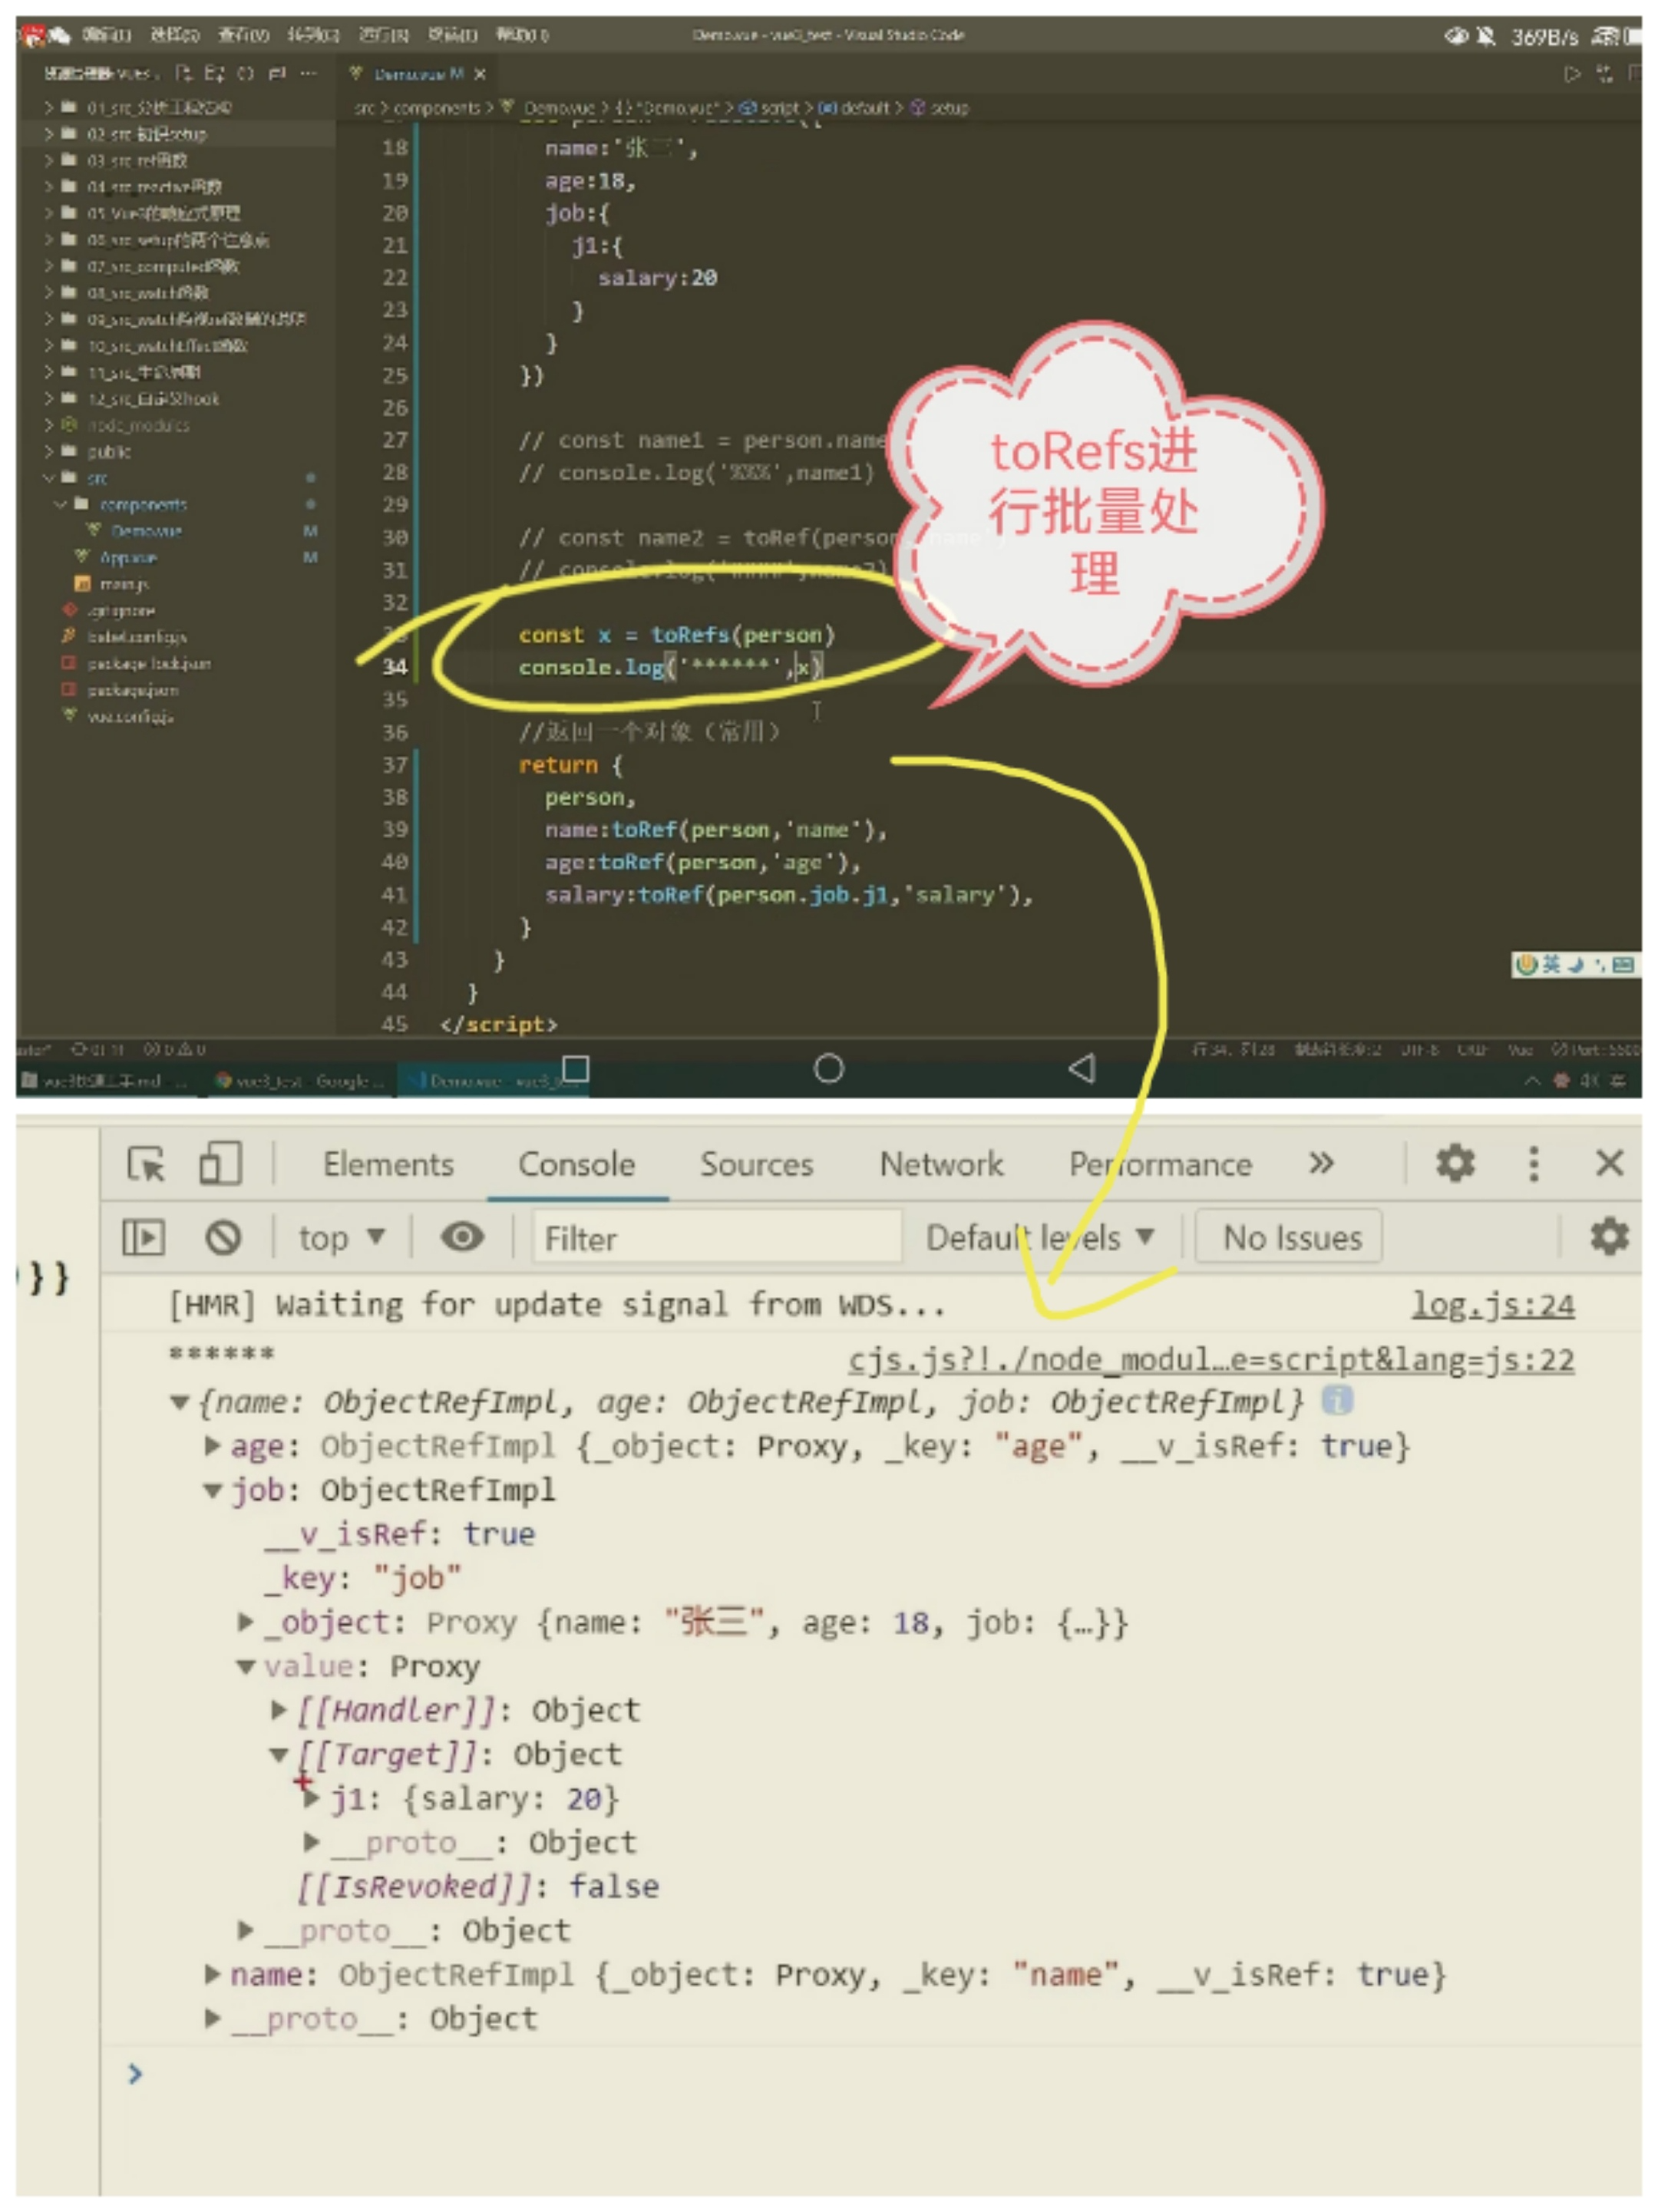Image resolution: width=1658 pixels, height=2212 pixels.
Task: Click the clear console icon
Action: pos(223,1237)
